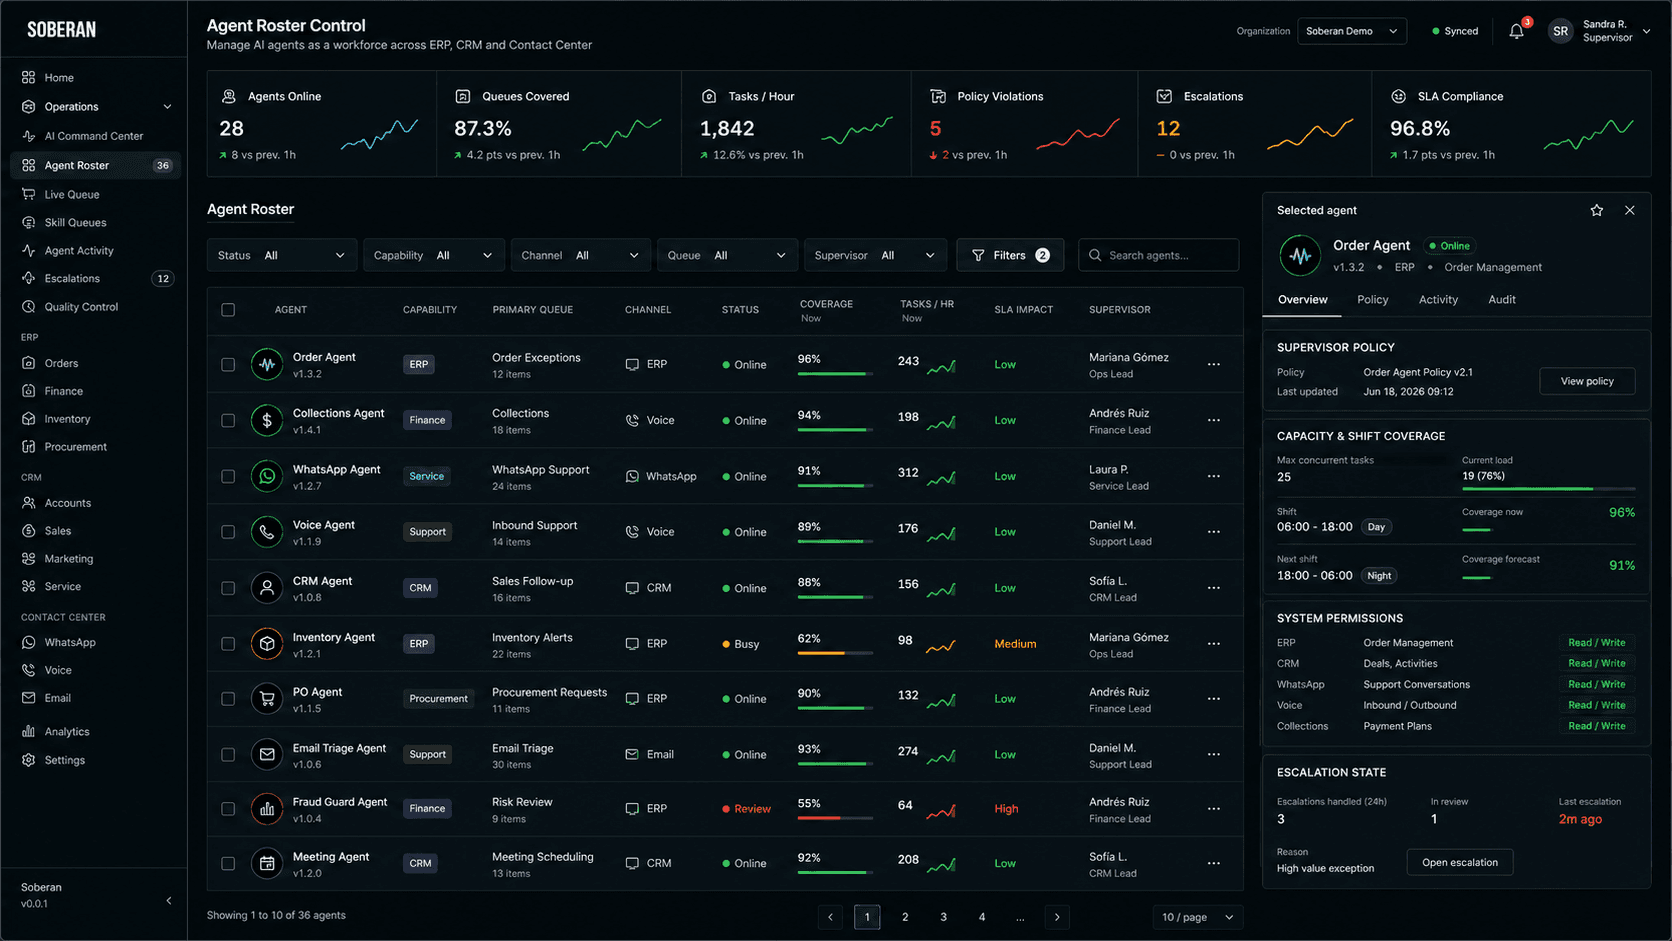
Task: Switch to the Activity tab
Action: point(1438,300)
